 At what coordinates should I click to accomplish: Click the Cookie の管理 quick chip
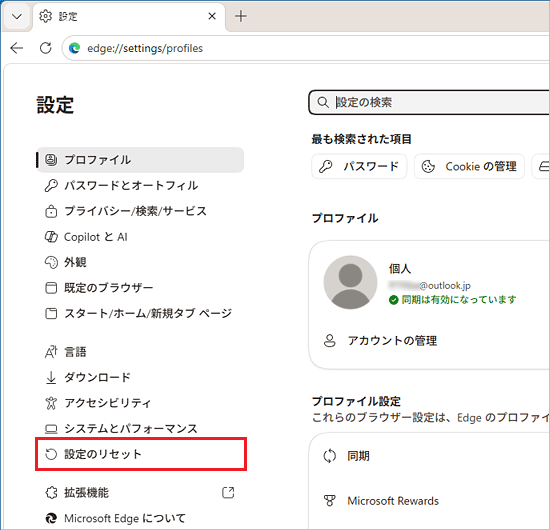click(469, 166)
